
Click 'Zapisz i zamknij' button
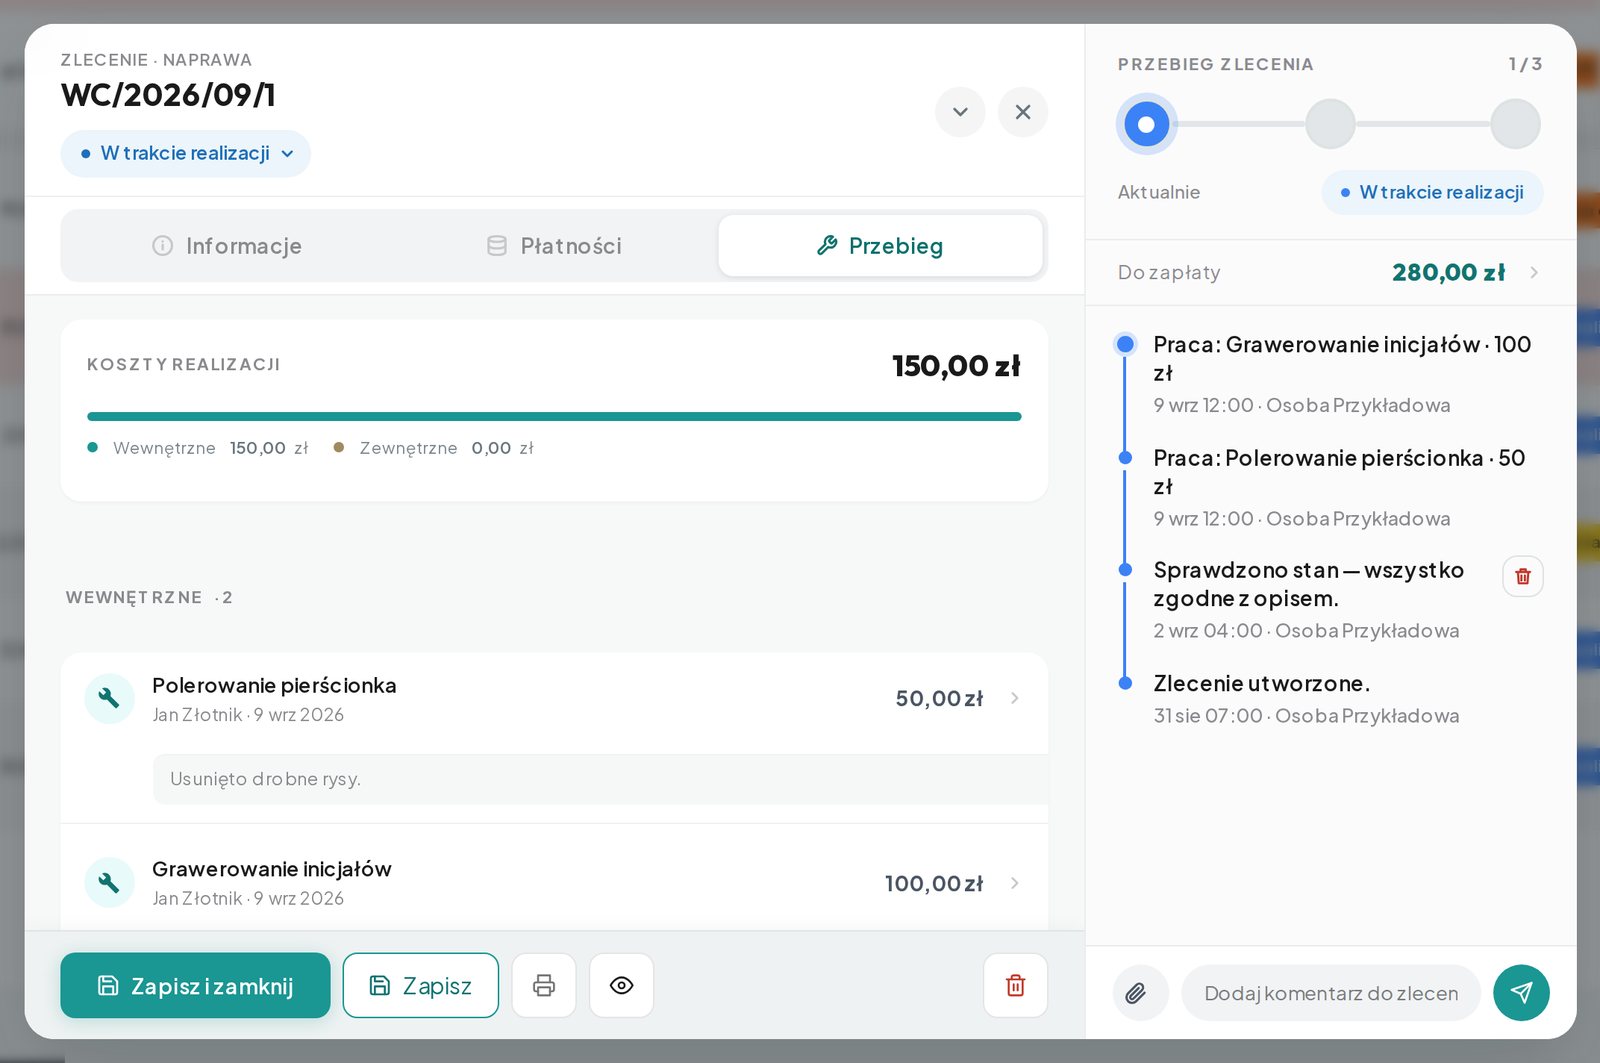coord(195,985)
